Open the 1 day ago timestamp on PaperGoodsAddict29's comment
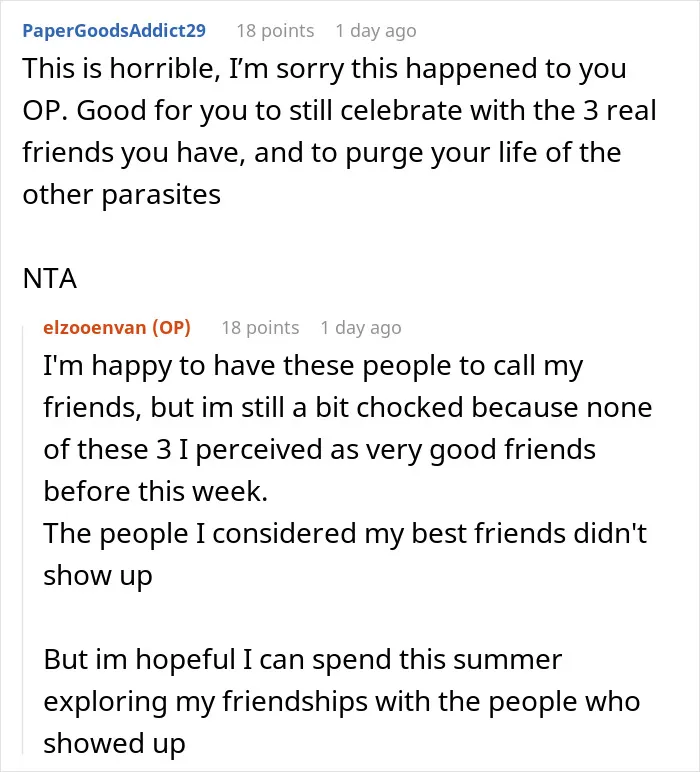This screenshot has height=772, width=700. pos(376,31)
